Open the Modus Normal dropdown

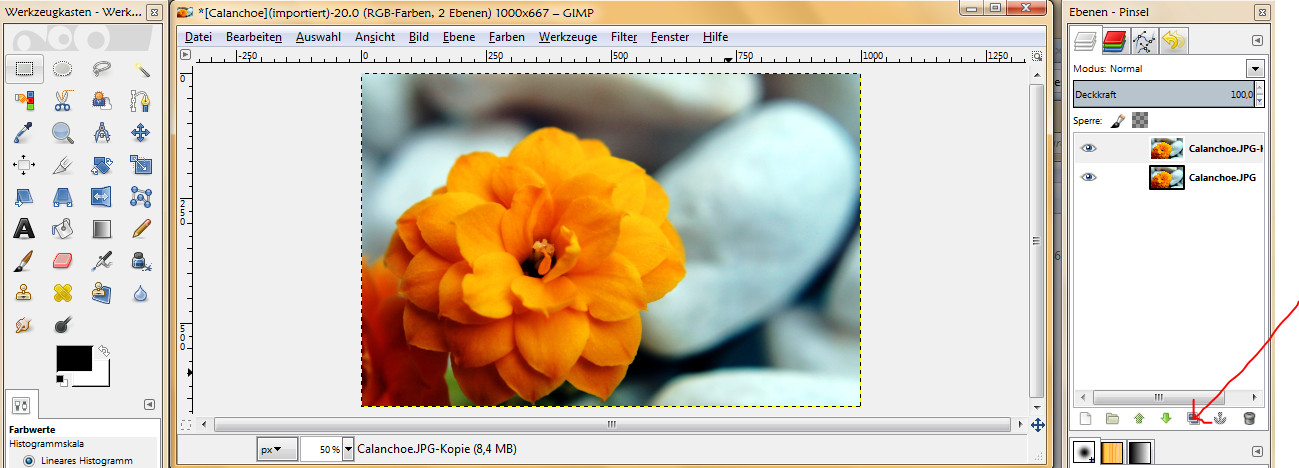coord(1255,69)
